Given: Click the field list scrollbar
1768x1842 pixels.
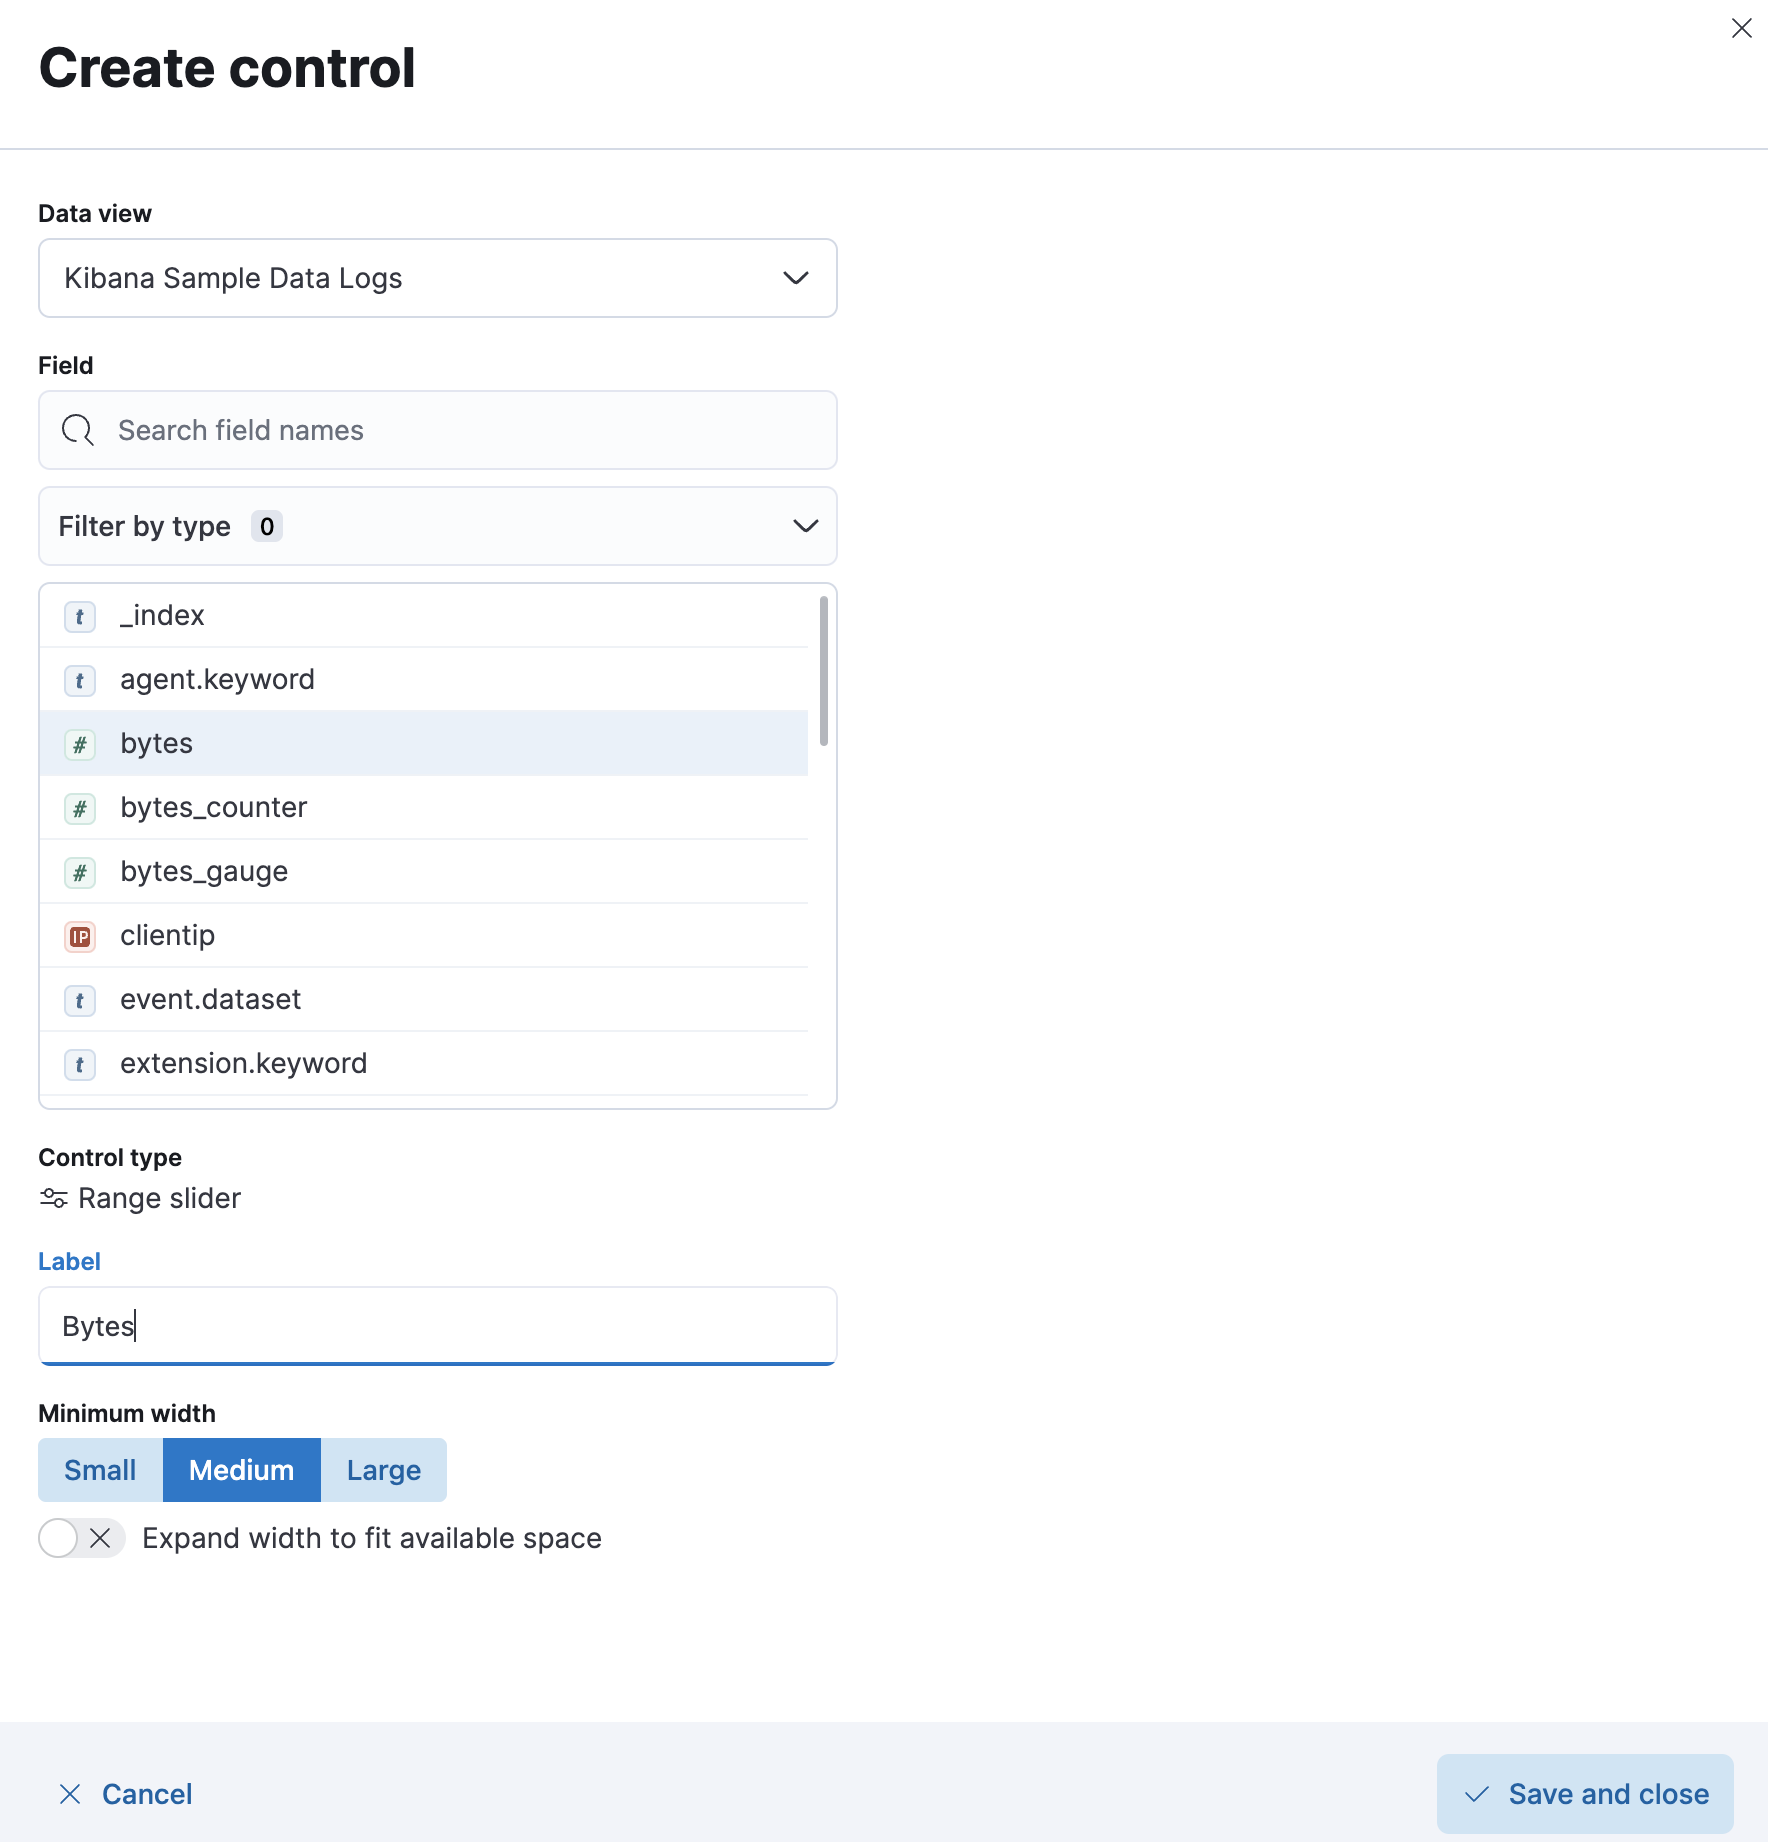Looking at the screenshot, I should [824, 671].
